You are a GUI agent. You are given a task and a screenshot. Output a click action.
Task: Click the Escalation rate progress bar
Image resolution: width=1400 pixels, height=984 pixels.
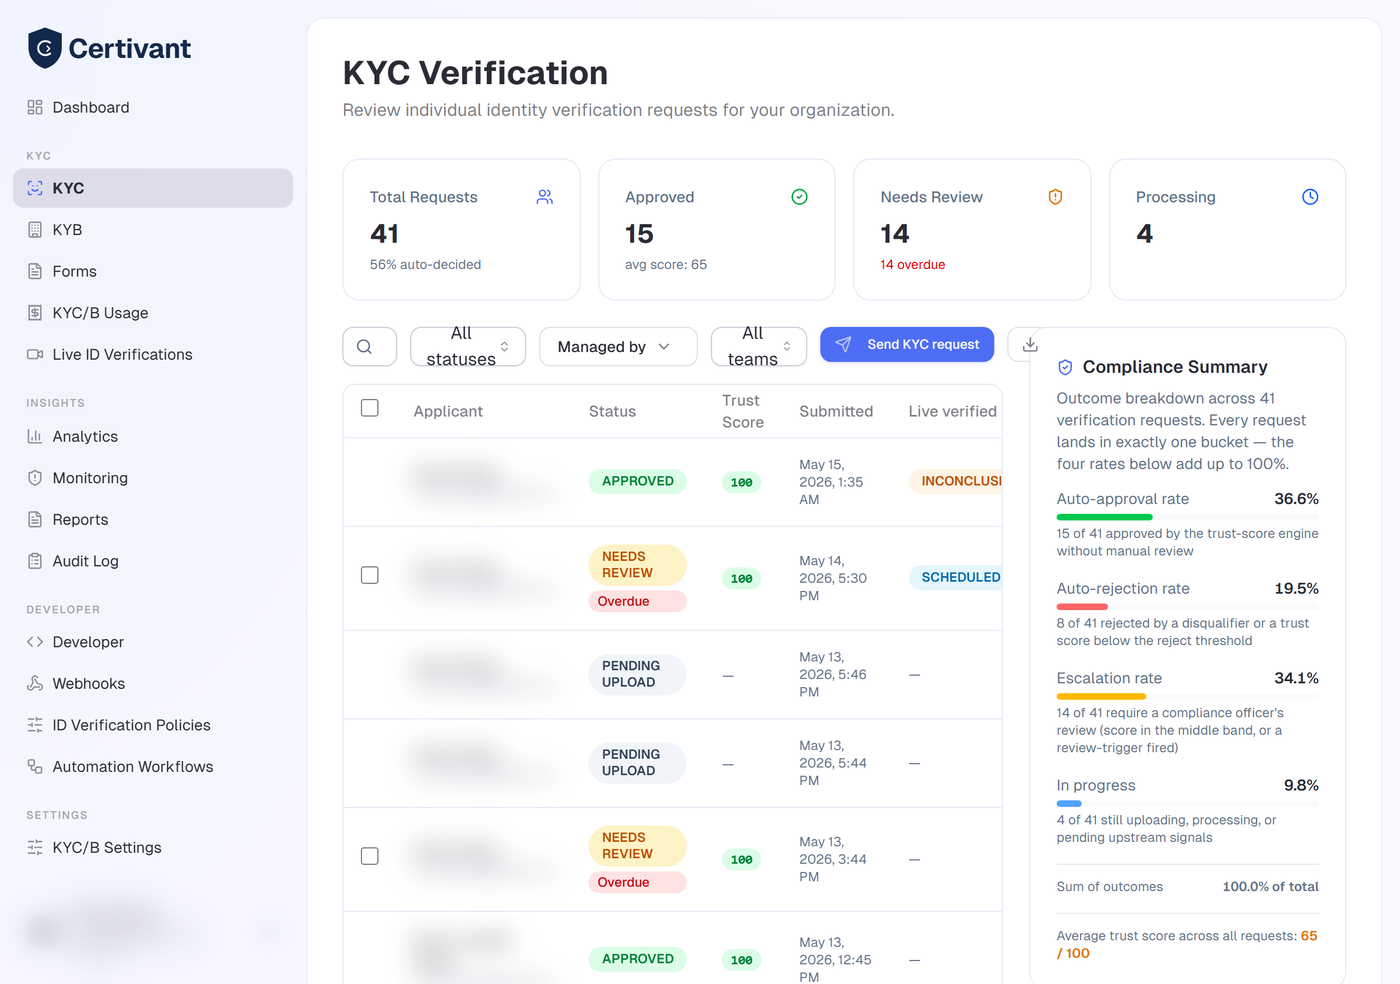click(1187, 696)
